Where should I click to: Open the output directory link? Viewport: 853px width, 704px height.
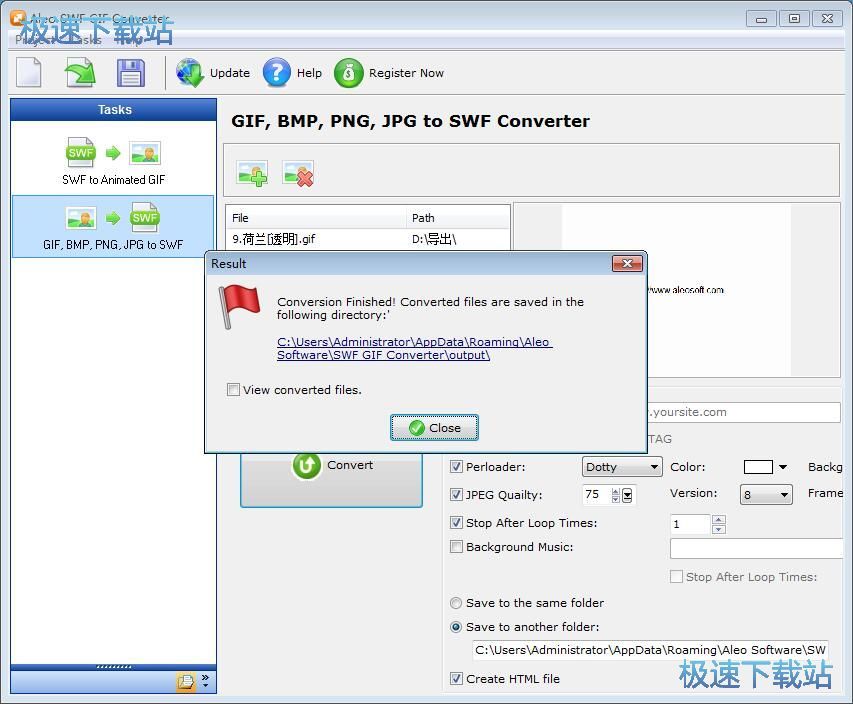[414, 348]
